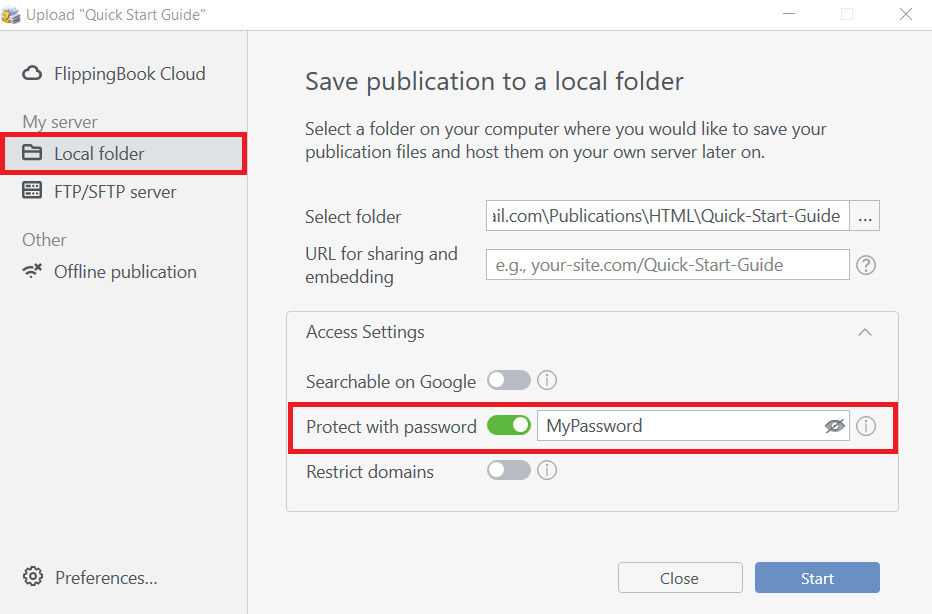Select Offline publication option
This screenshot has height=614, width=932.
[109, 272]
